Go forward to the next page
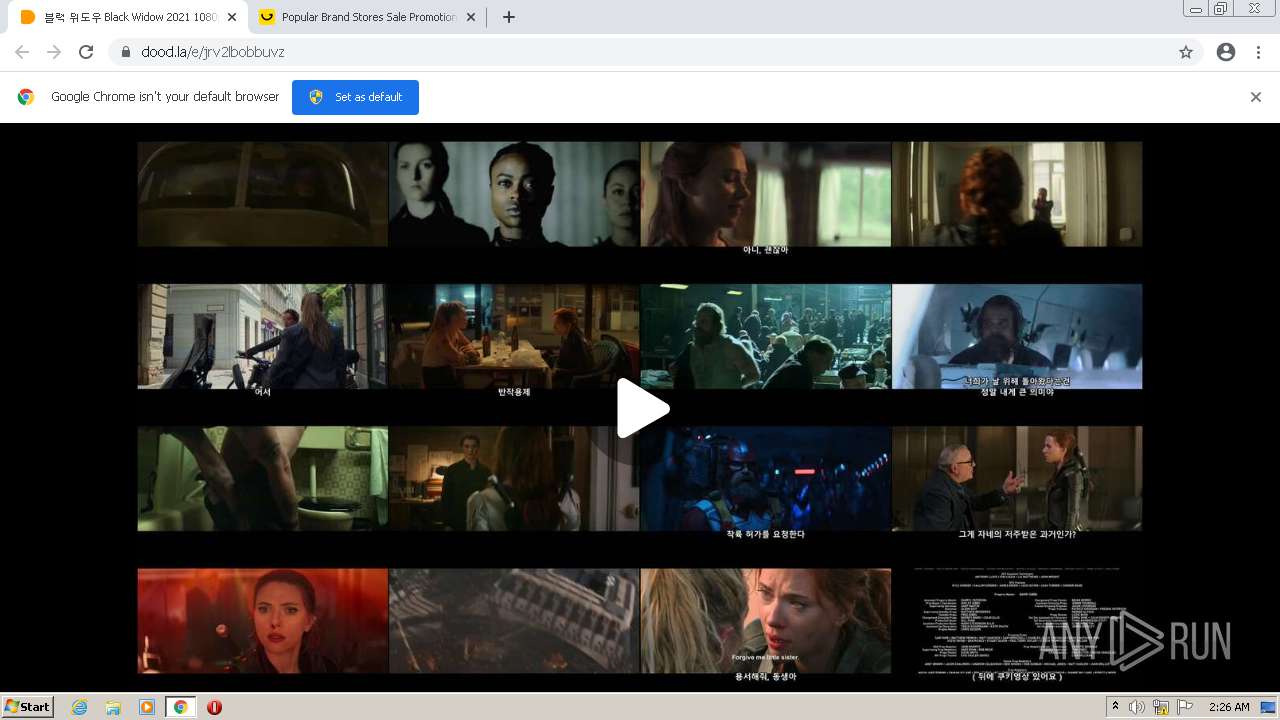The height and width of the screenshot is (720, 1280). (54, 52)
